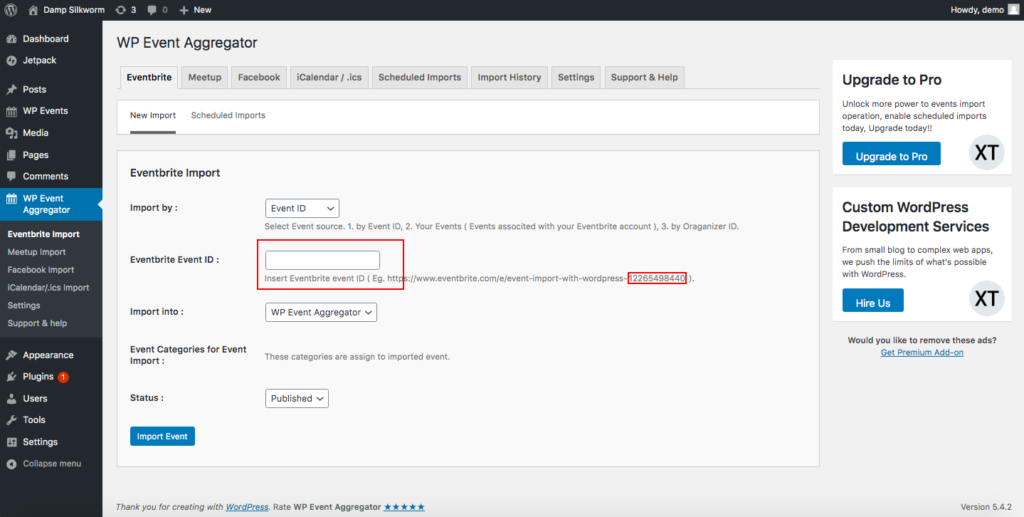
Task: Open the Support & Help tab
Action: point(644,77)
